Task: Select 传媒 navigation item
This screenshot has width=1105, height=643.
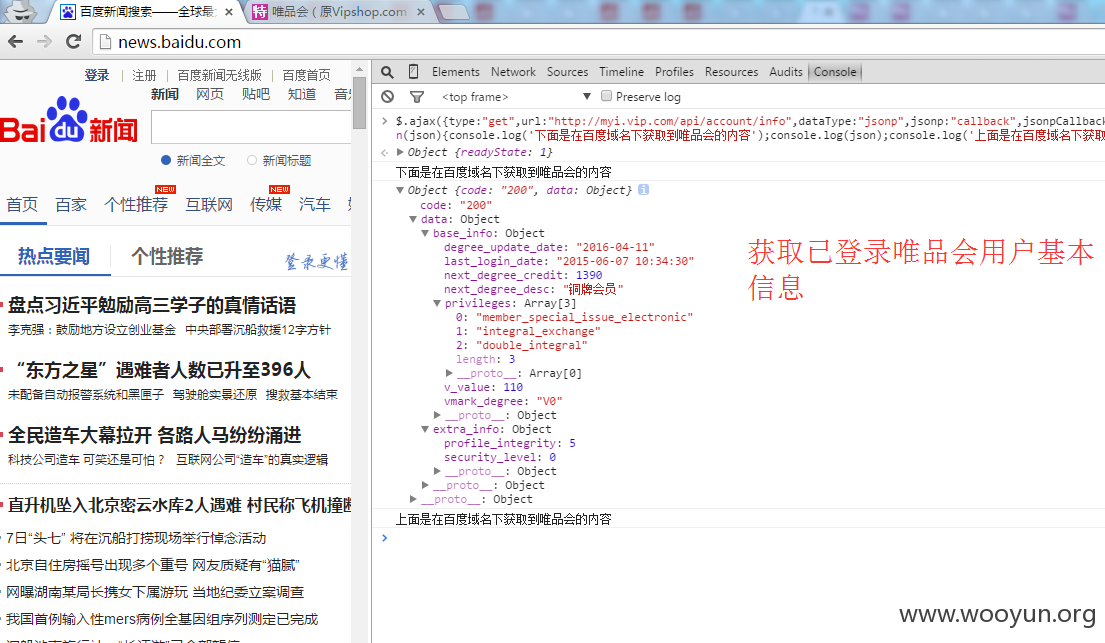Action: (266, 204)
